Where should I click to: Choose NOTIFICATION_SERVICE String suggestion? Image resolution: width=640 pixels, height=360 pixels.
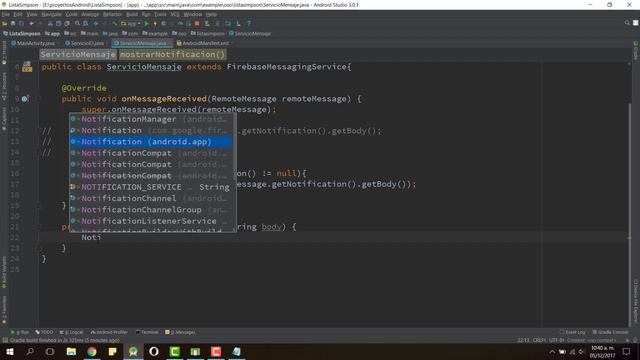[x=151, y=187]
